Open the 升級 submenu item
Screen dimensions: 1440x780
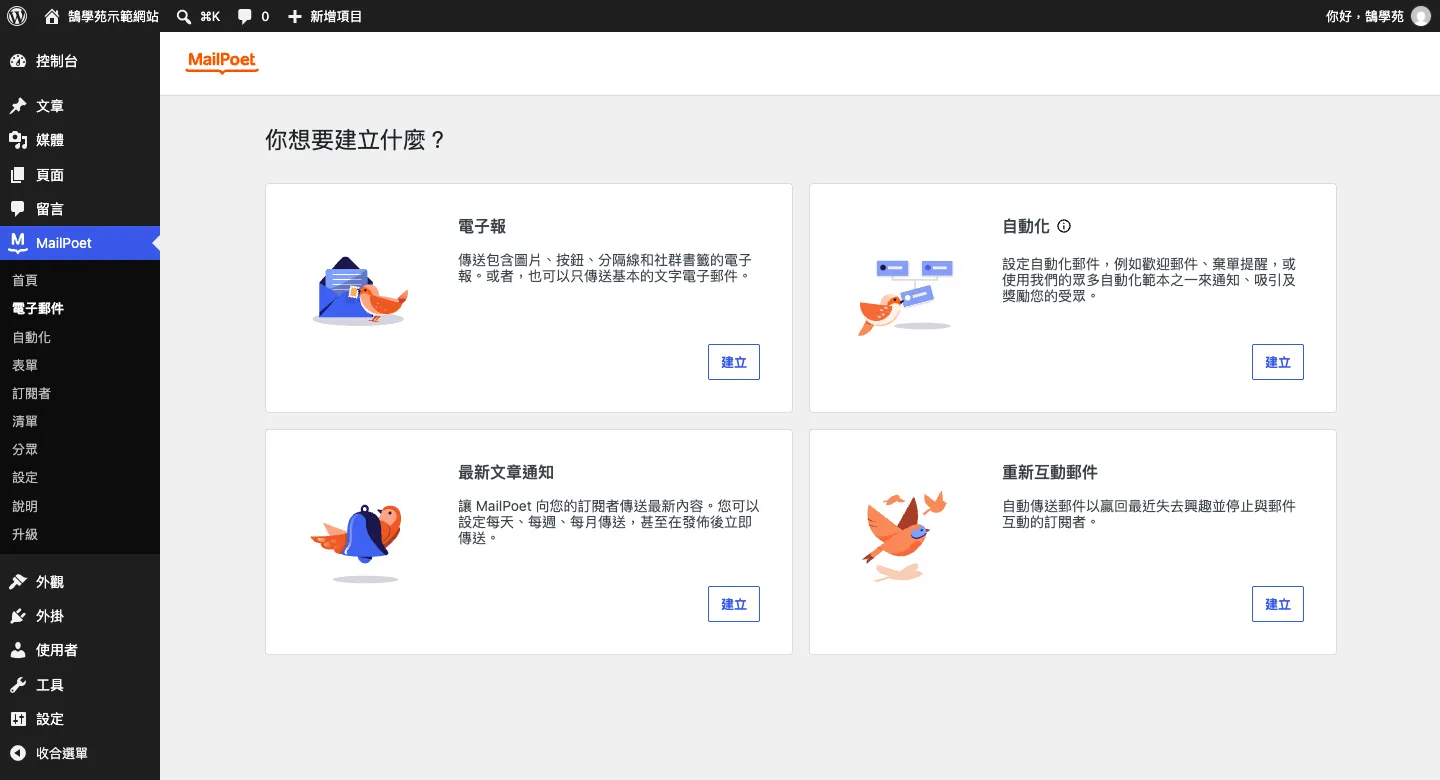pyautogui.click(x=25, y=534)
